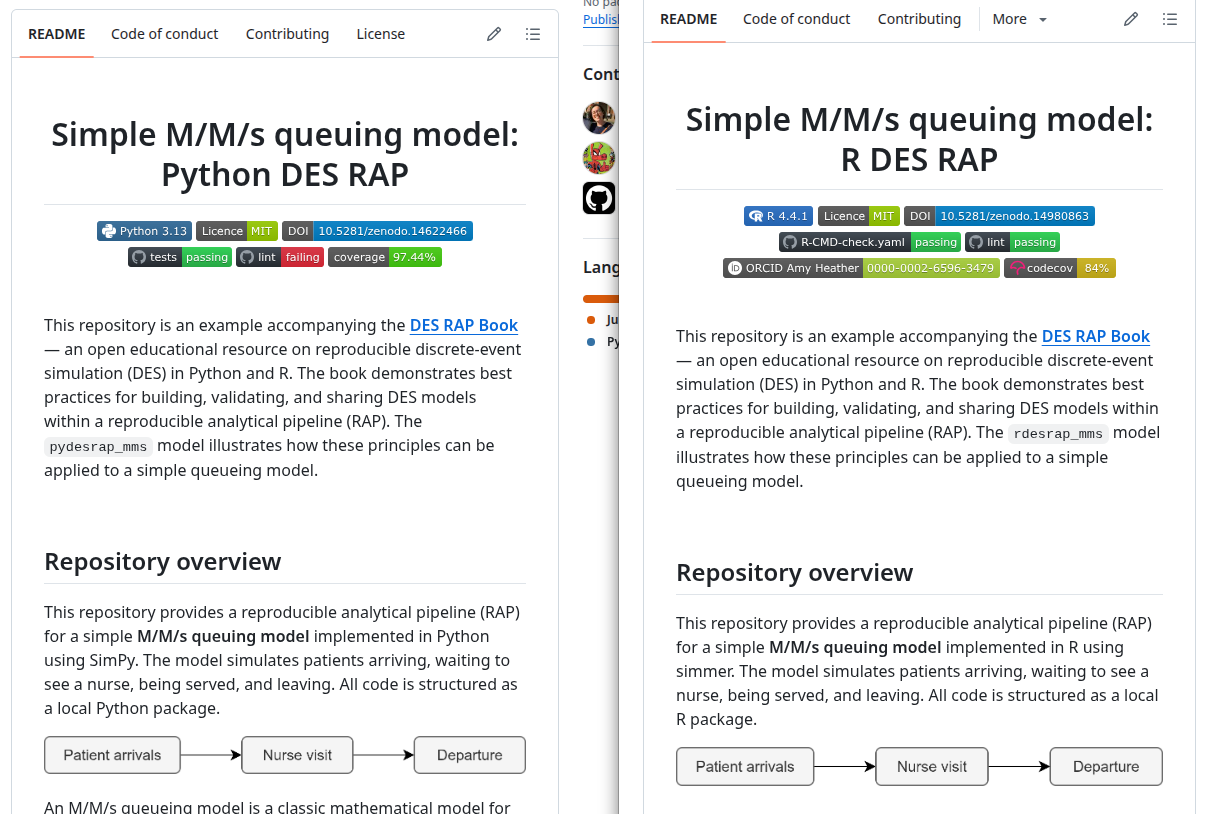Click the Licence MIT badge
This screenshot has height=814, width=1215.
(x=237, y=231)
